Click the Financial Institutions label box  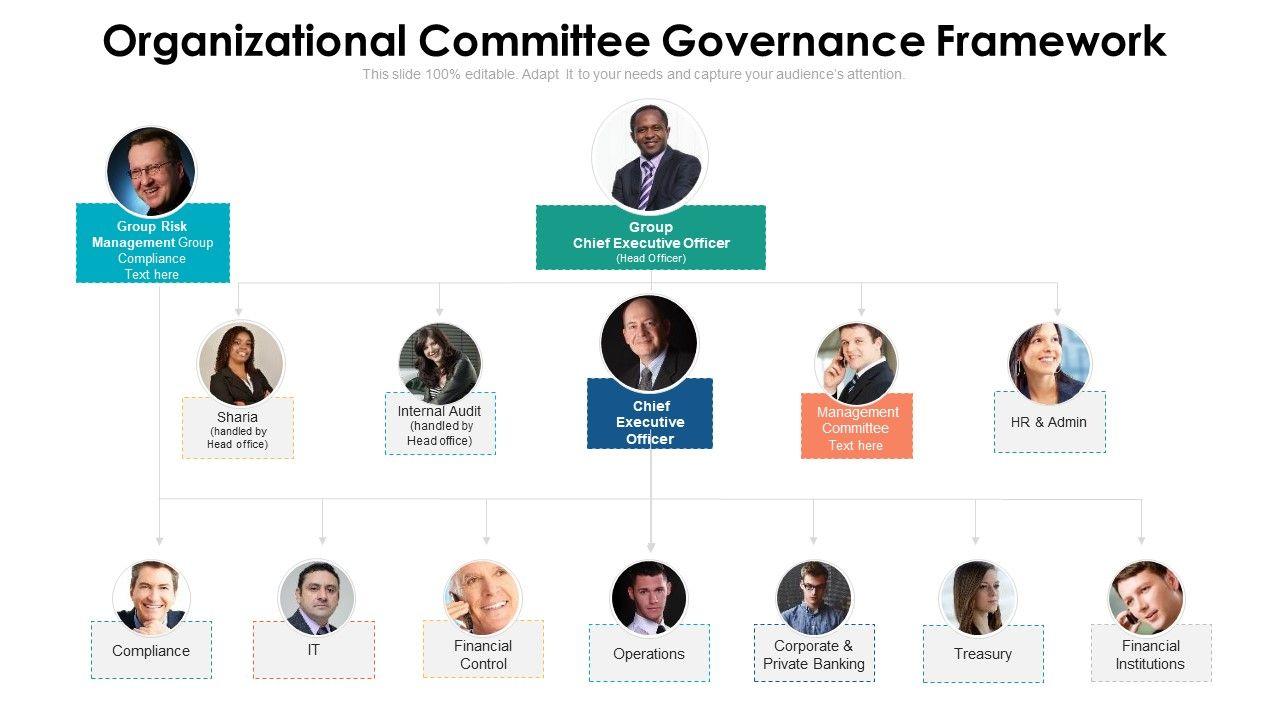click(1150, 654)
